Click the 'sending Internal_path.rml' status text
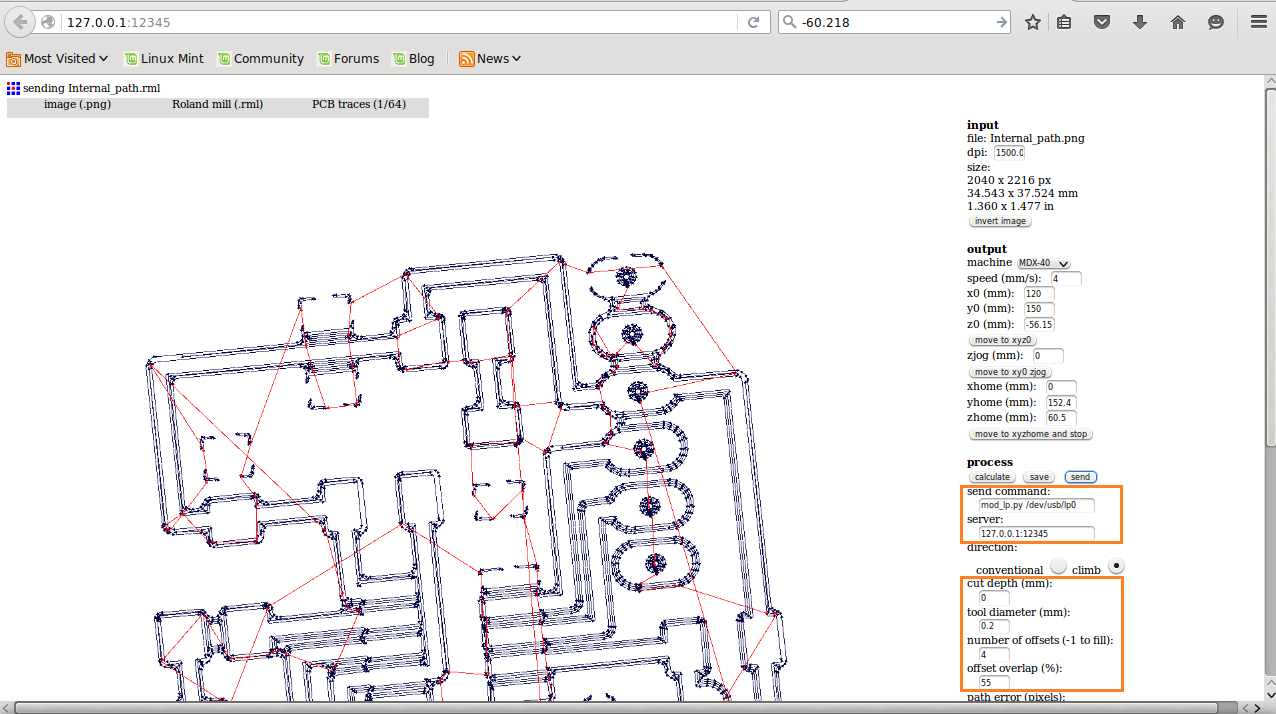The height and width of the screenshot is (714, 1276). pos(92,89)
